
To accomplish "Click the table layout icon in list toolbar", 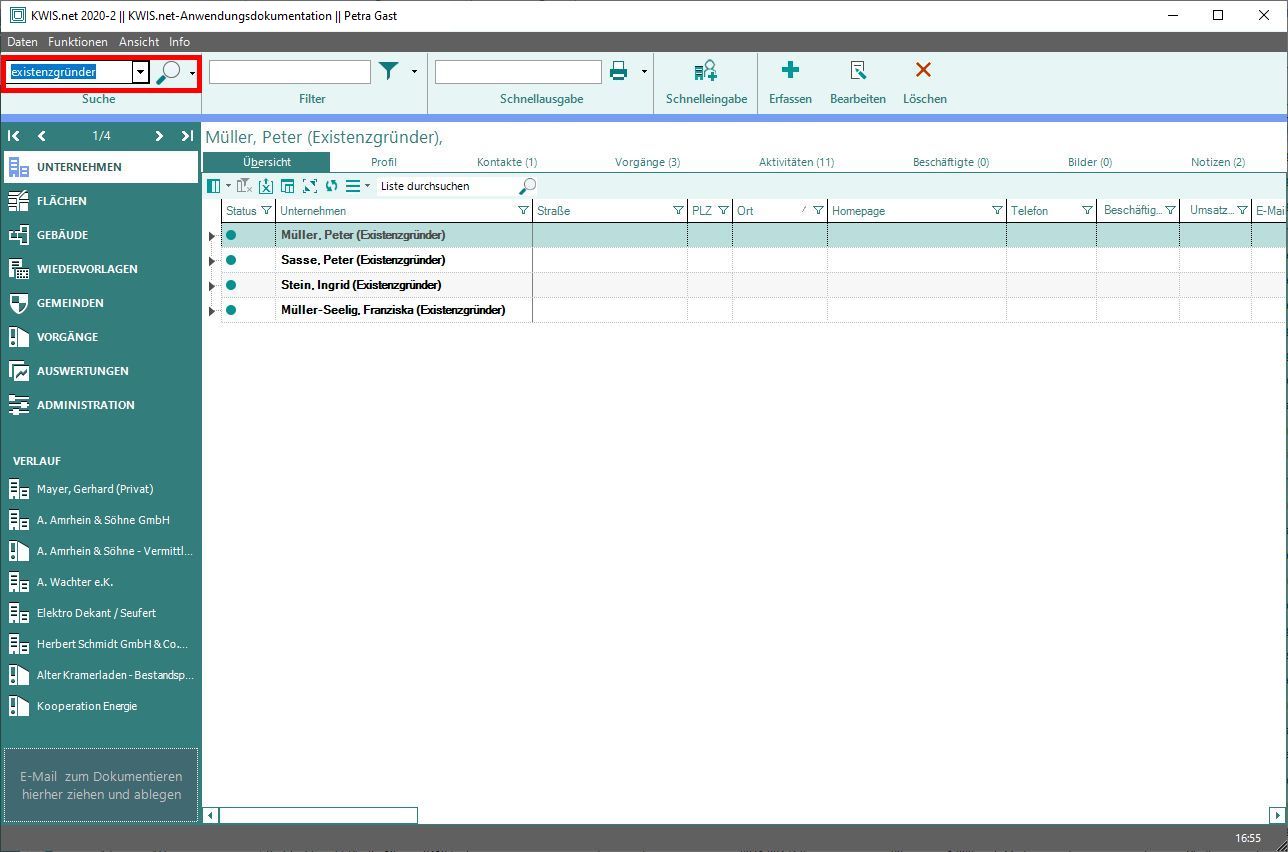I will tap(288, 186).
